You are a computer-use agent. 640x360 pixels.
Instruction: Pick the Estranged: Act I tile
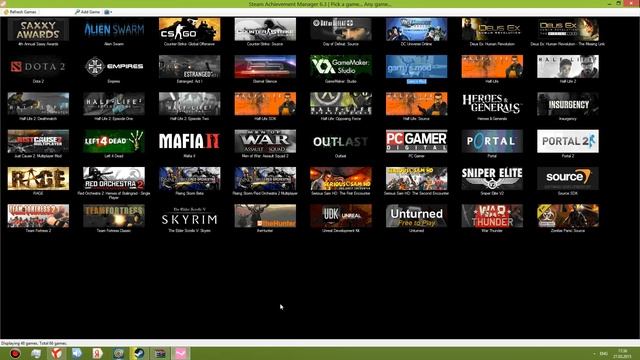point(189,67)
